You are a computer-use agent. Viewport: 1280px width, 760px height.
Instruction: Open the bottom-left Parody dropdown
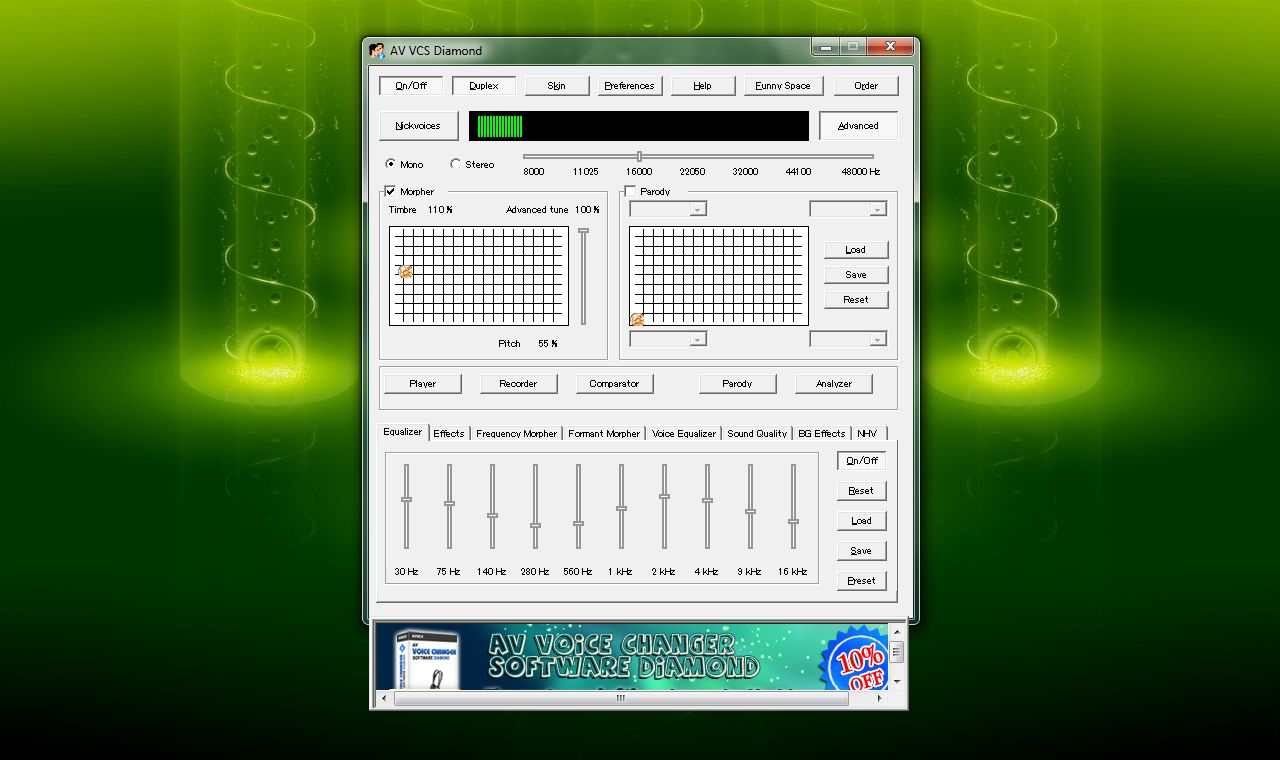point(668,339)
